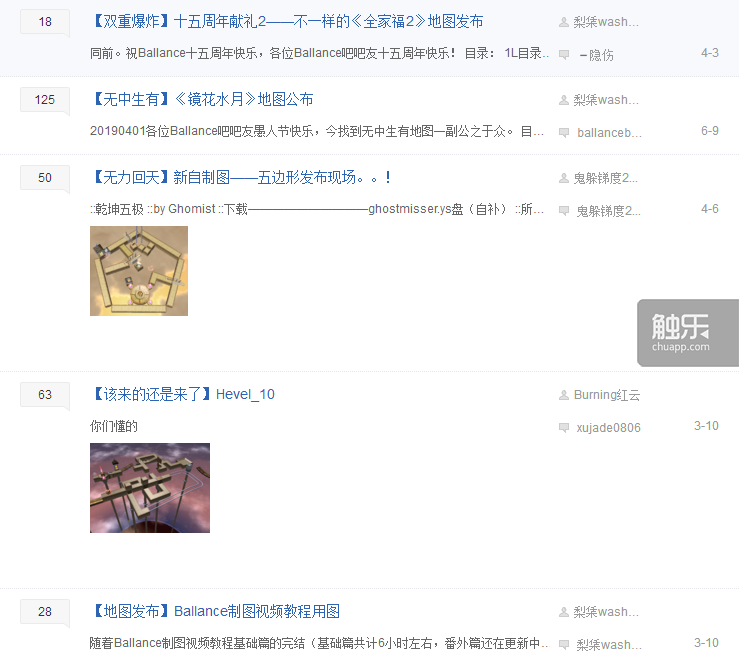The height and width of the screenshot is (666, 739).
Task: Click the 触乐 chuapp.com watermark logo
Action: 688,333
